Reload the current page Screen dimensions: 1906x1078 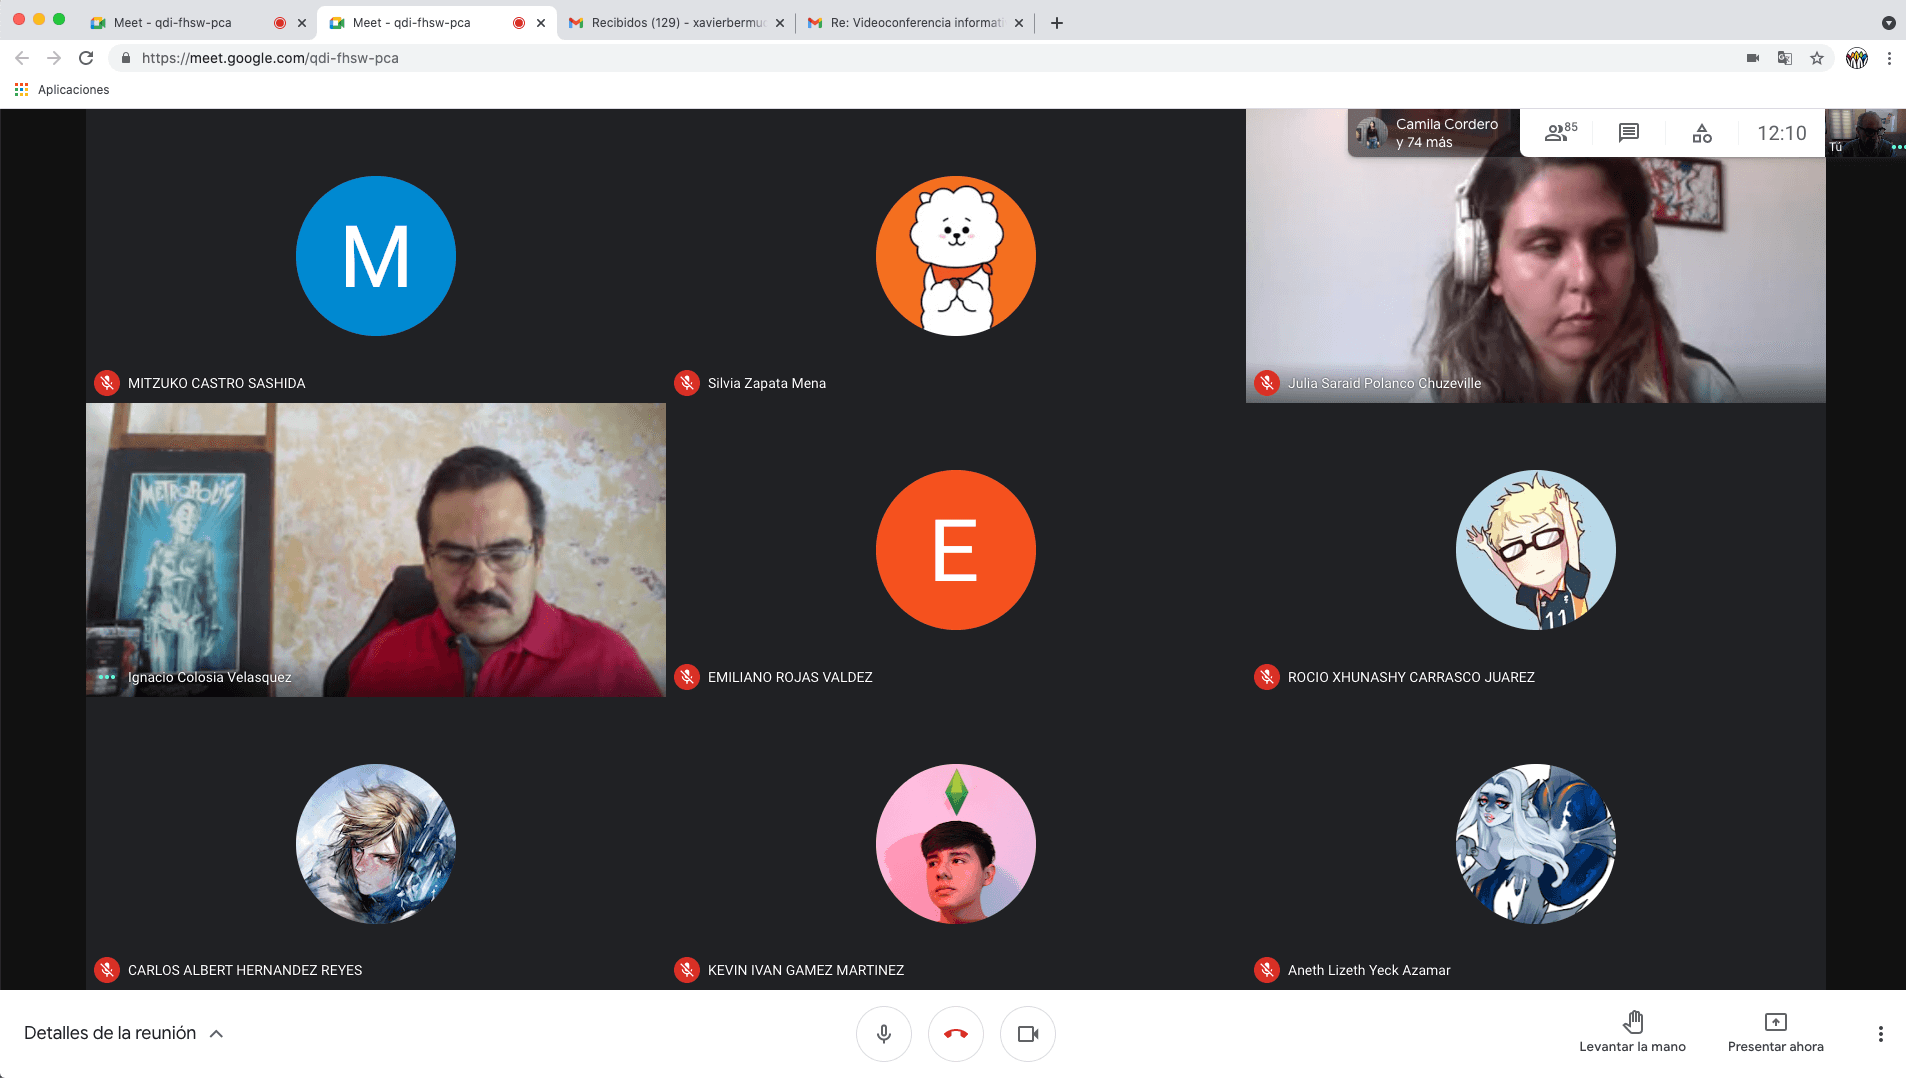[x=86, y=58]
